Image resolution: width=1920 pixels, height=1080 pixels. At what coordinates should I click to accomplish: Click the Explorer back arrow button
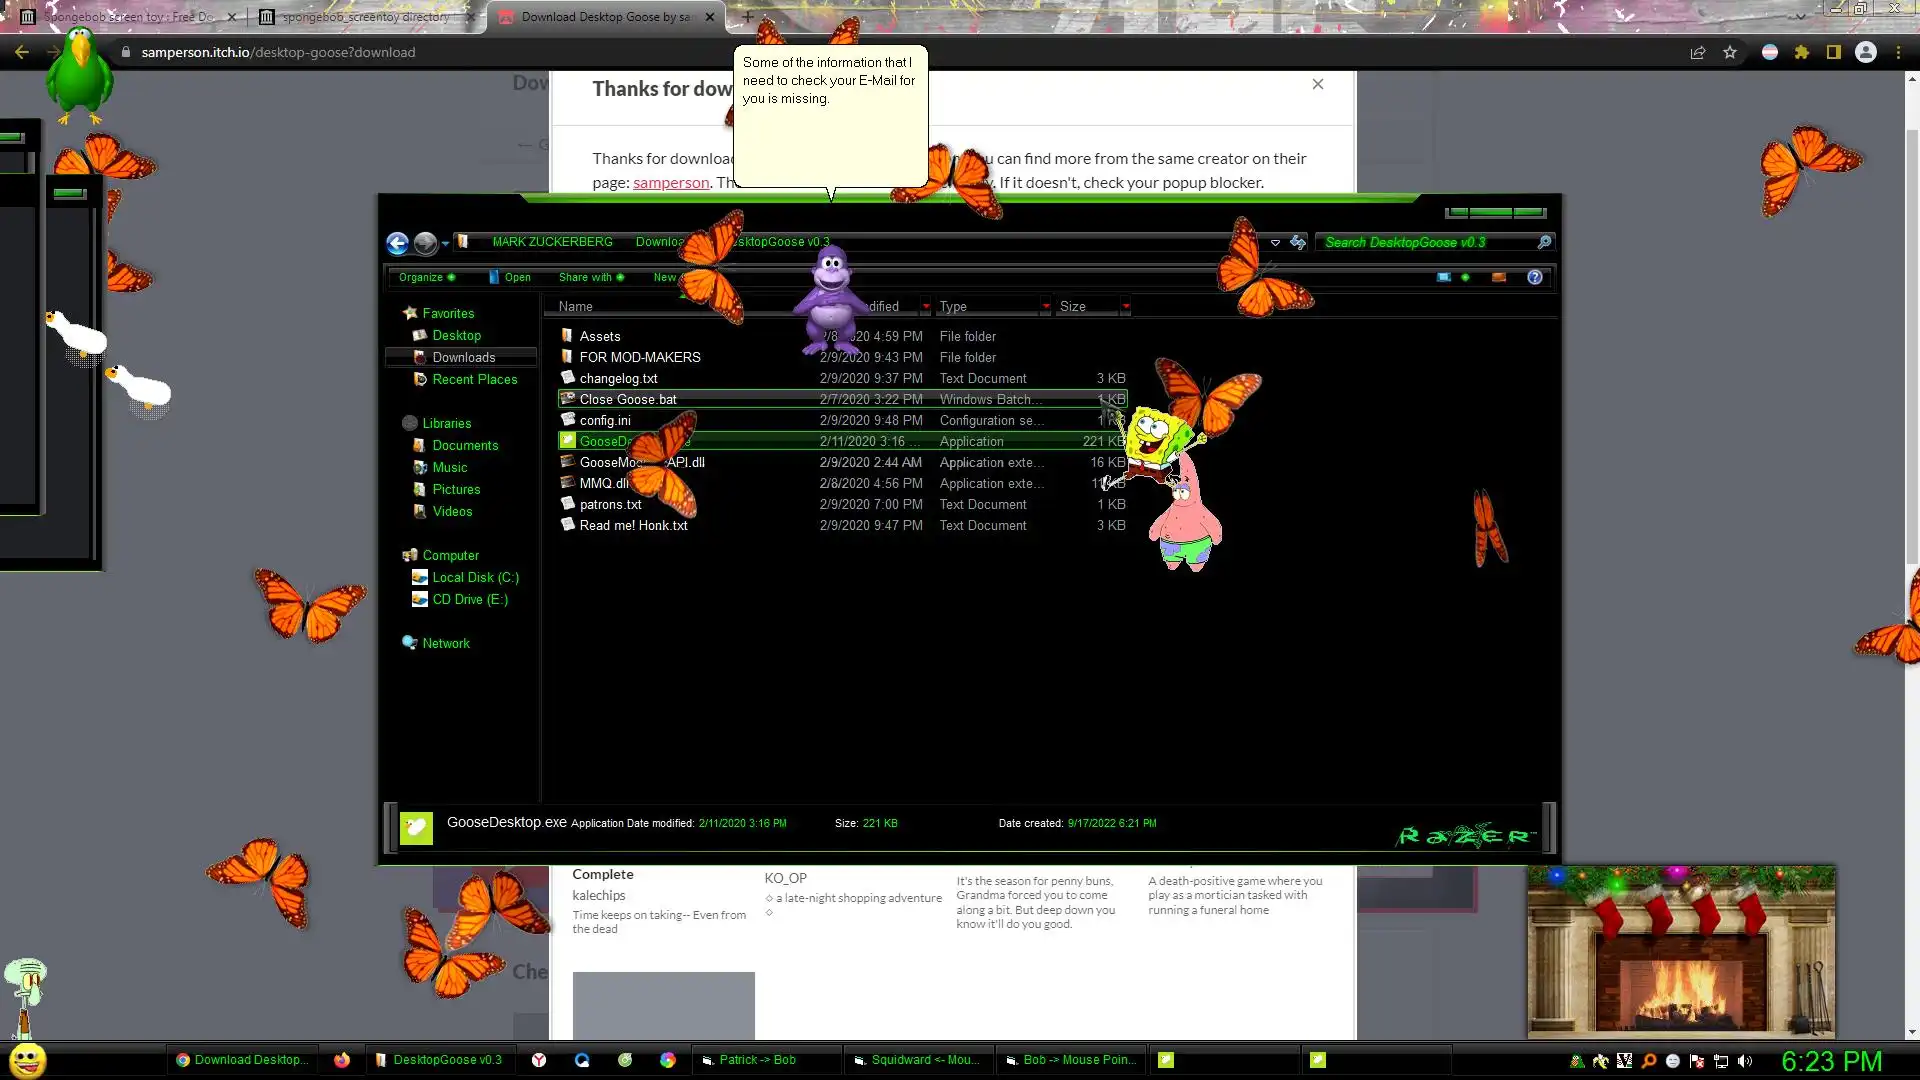[397, 243]
